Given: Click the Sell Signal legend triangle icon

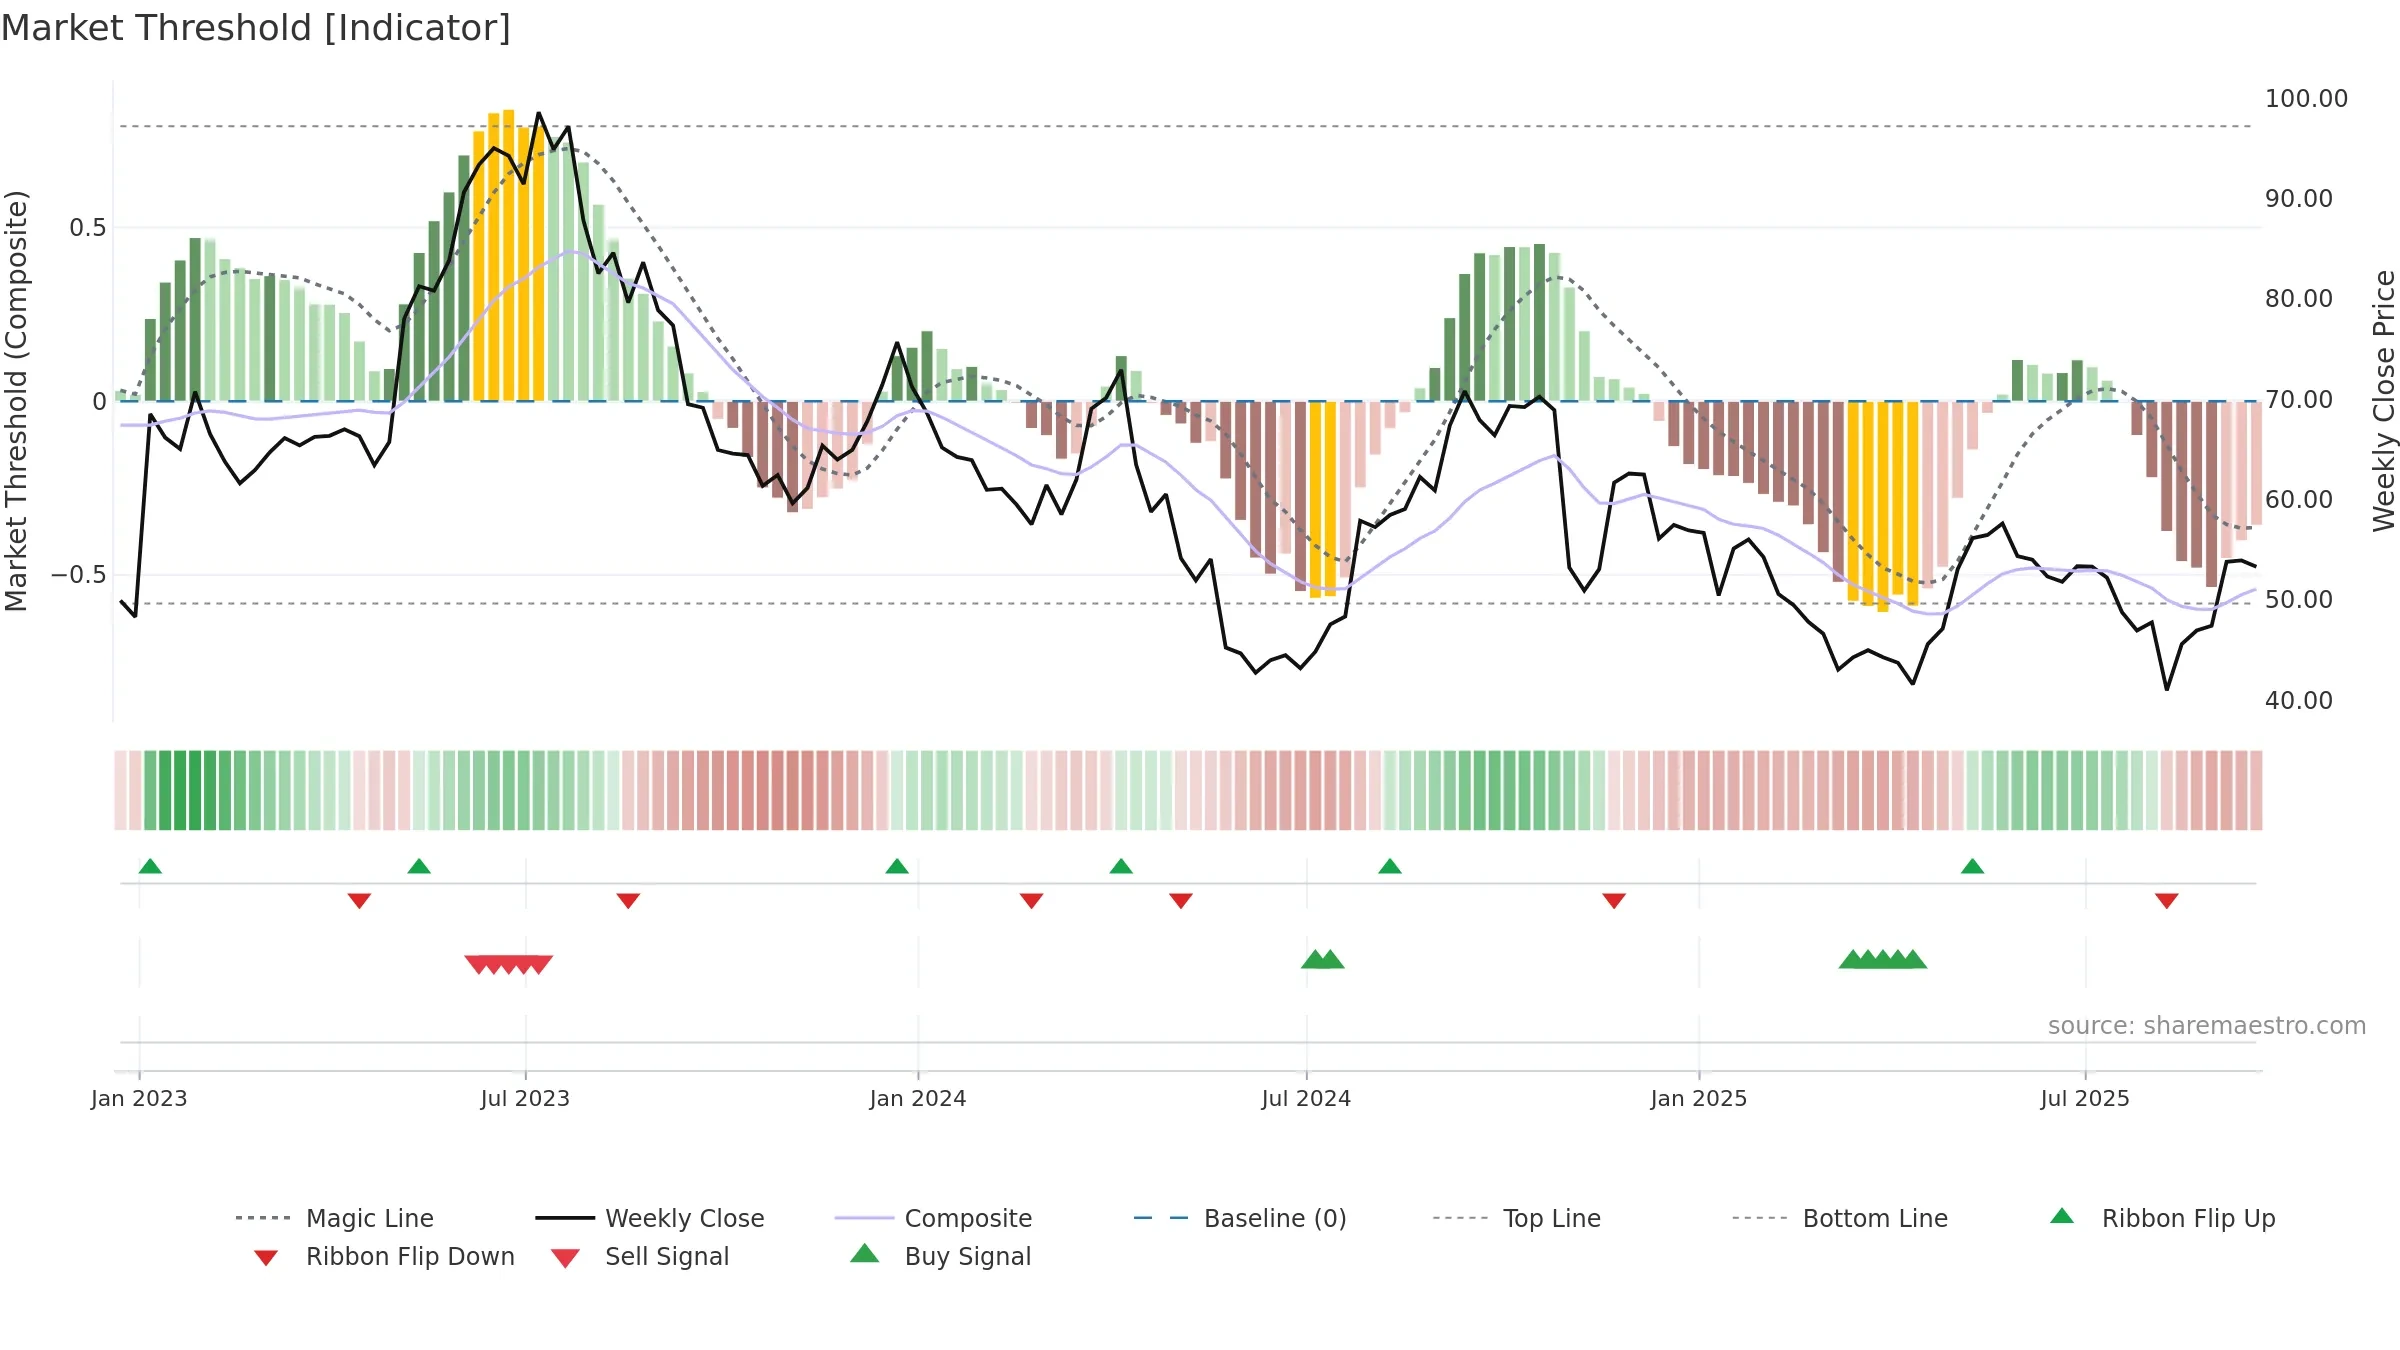Looking at the screenshot, I should 565,1258.
